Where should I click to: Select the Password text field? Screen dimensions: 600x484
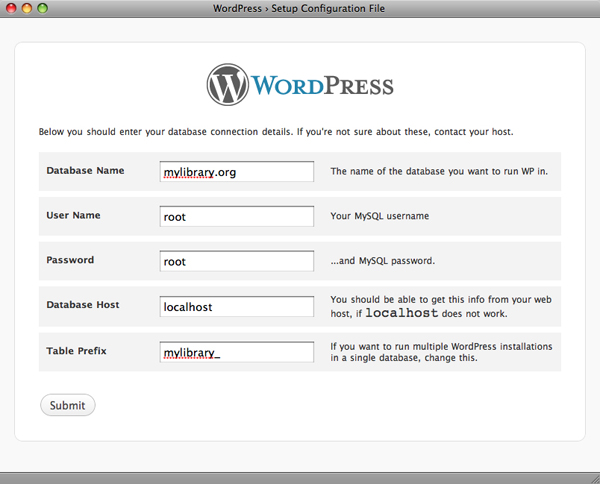[237, 262]
